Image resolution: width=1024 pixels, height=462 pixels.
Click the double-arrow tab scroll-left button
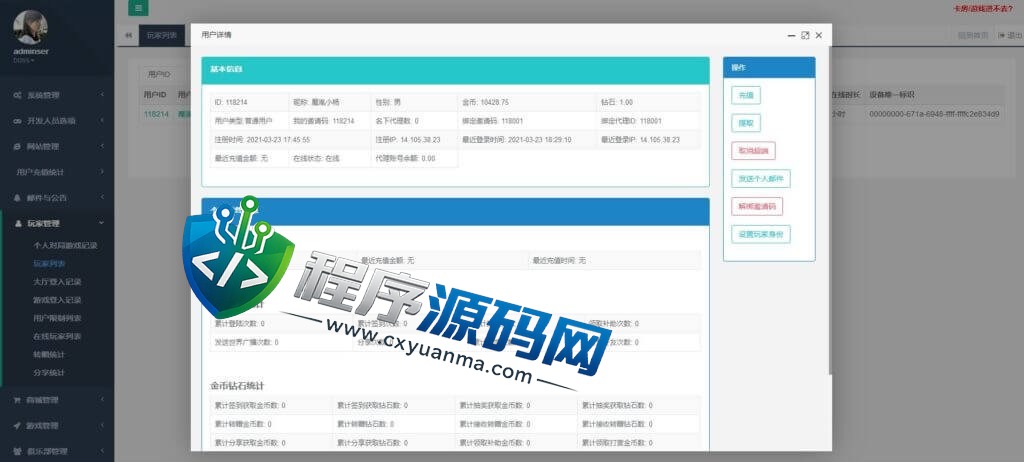pos(128,35)
